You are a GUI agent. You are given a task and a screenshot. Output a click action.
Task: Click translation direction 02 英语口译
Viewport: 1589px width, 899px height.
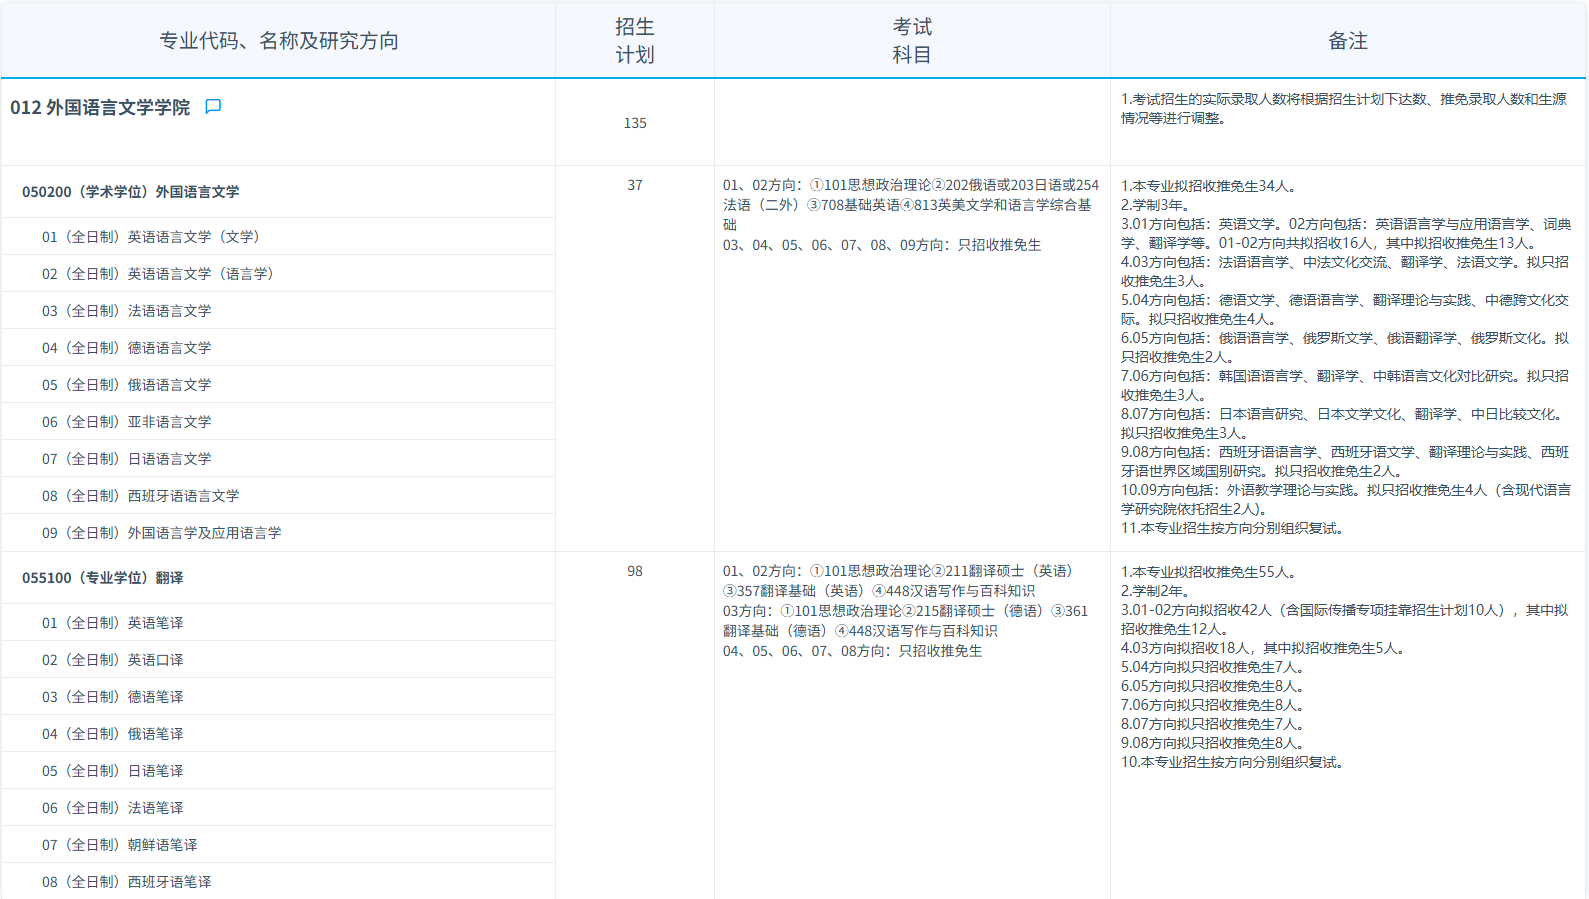[113, 660]
